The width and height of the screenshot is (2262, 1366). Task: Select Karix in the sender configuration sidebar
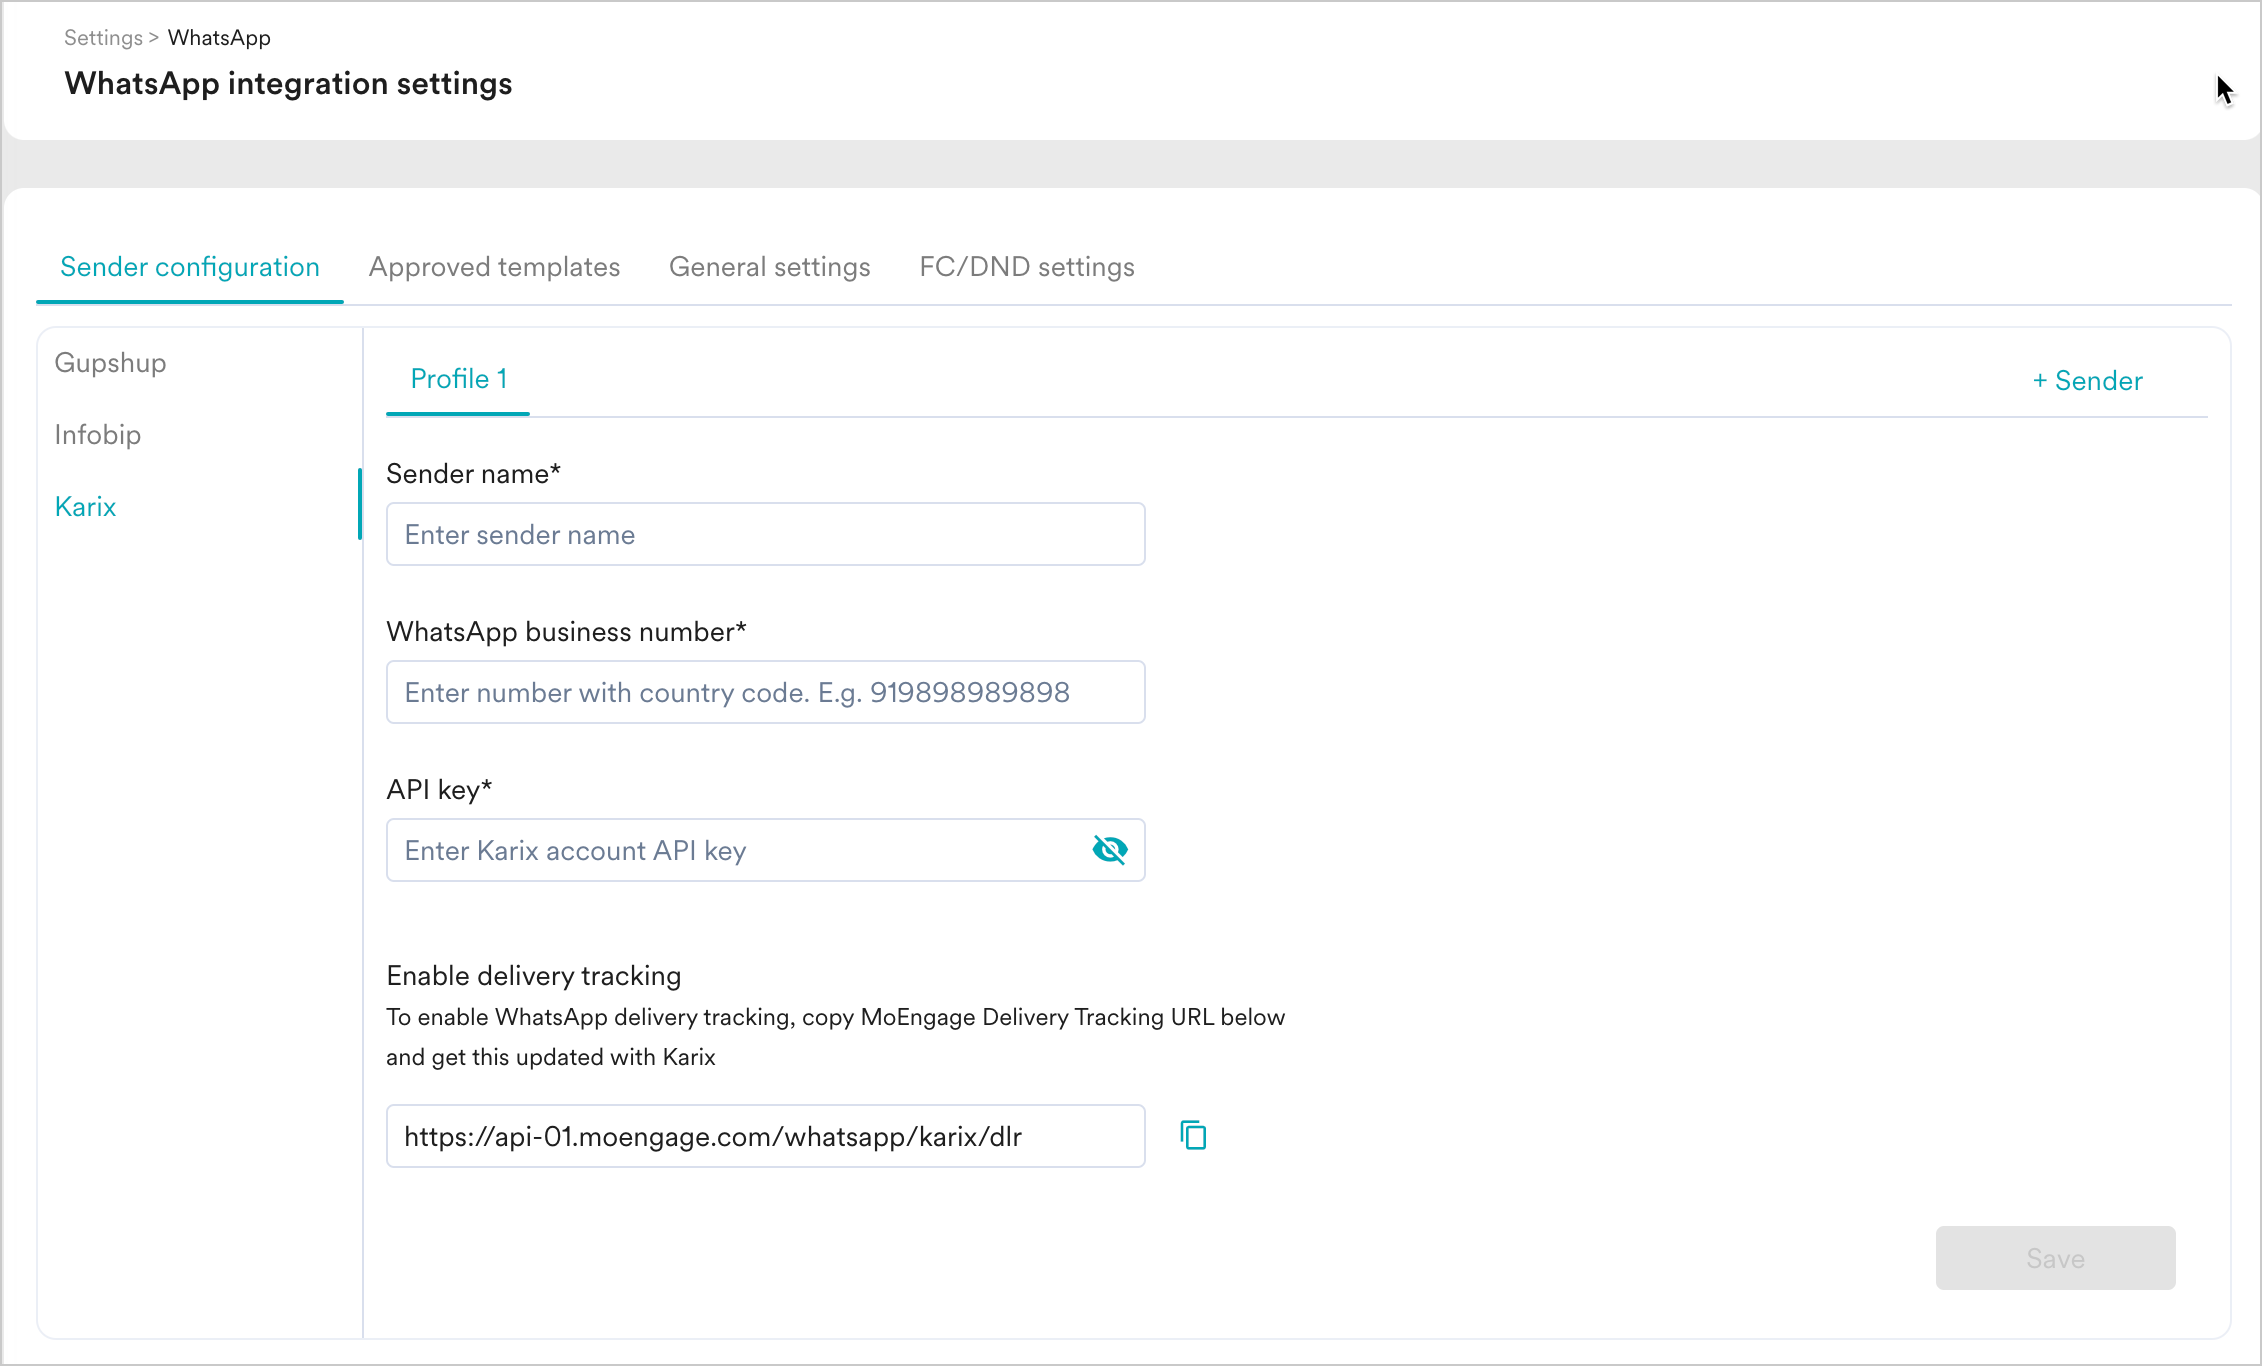point(85,507)
